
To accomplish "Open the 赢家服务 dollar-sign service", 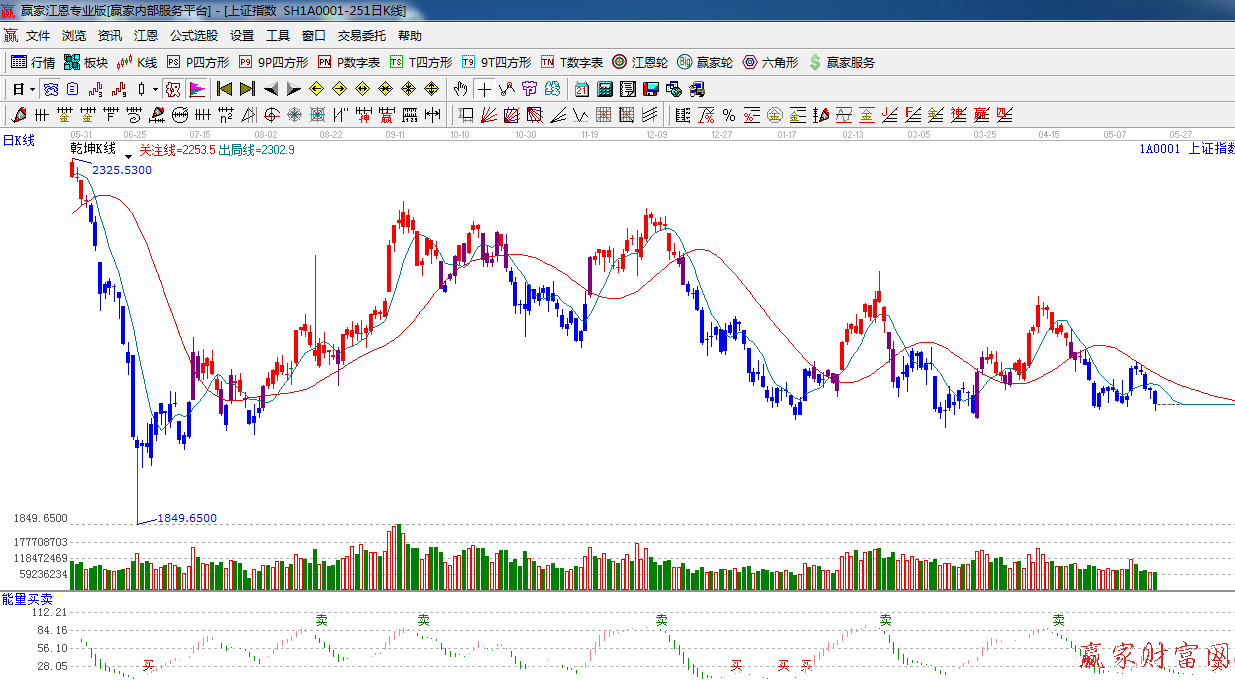I will [x=841, y=62].
